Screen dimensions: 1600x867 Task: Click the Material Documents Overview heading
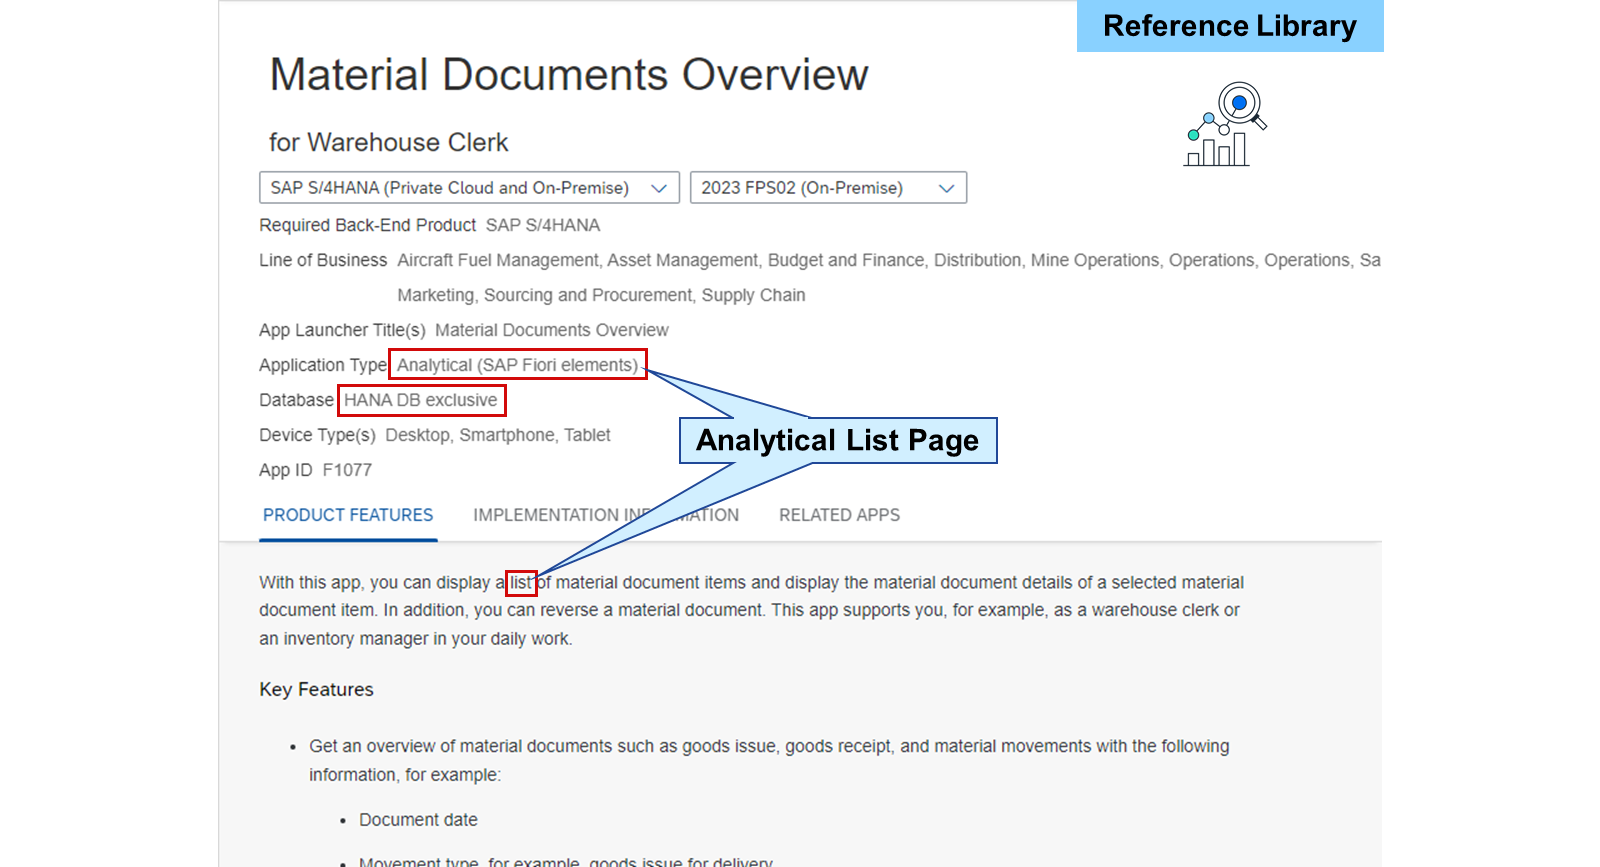pyautogui.click(x=569, y=75)
